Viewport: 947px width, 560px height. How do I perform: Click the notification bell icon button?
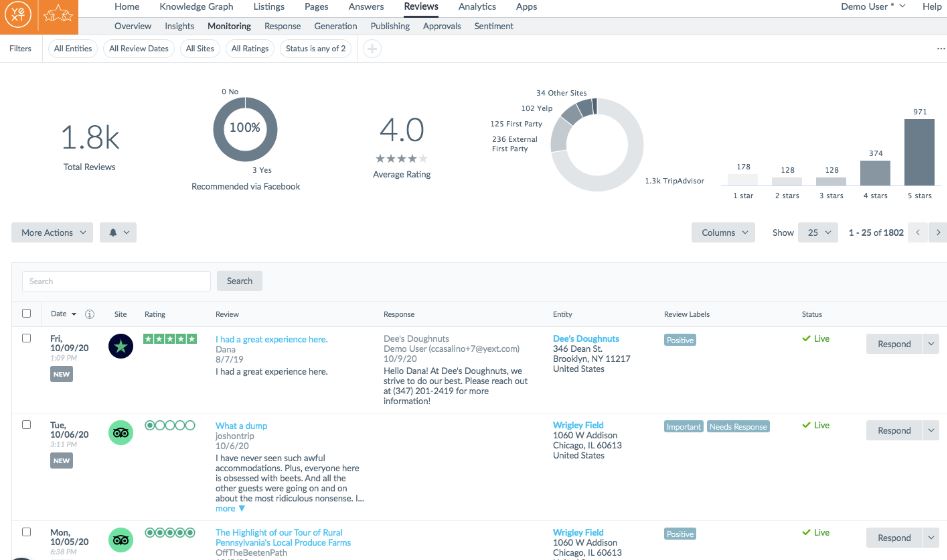(118, 233)
